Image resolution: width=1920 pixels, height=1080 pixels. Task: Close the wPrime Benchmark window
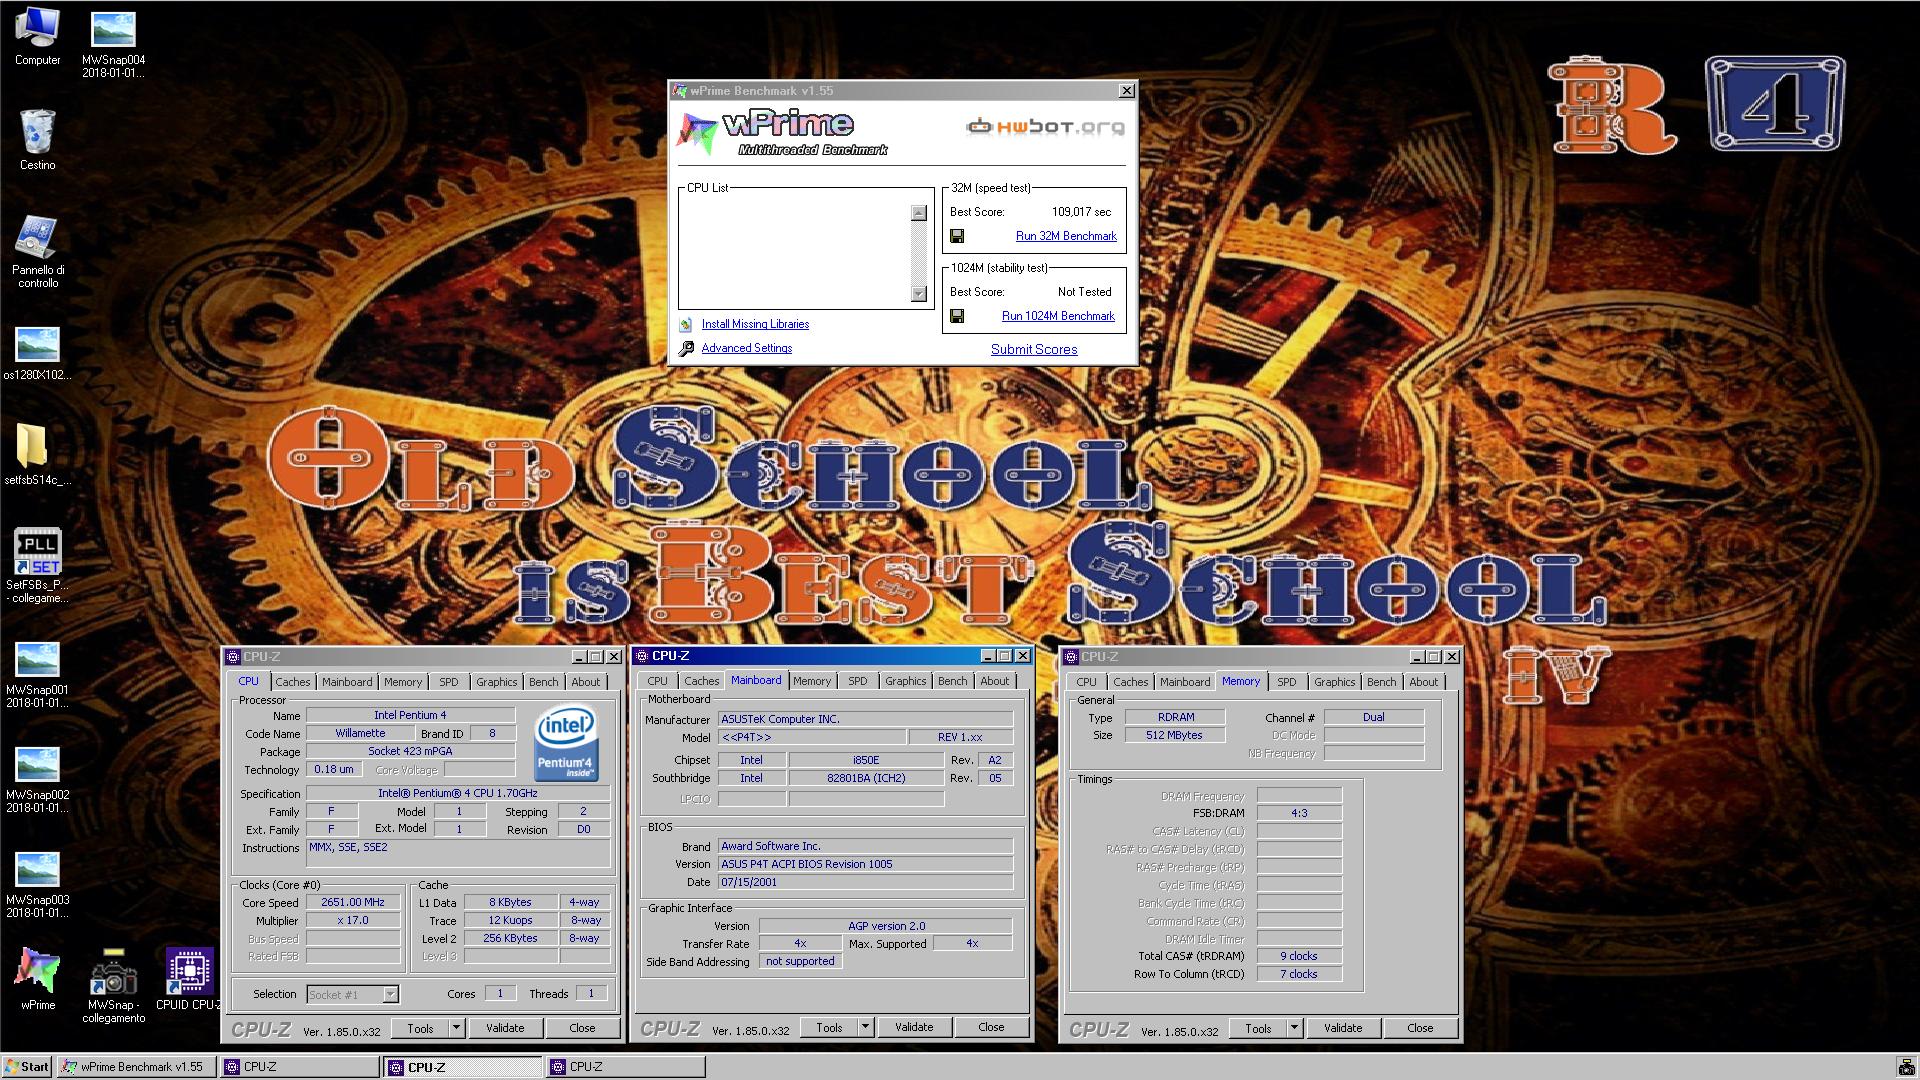click(x=1127, y=91)
